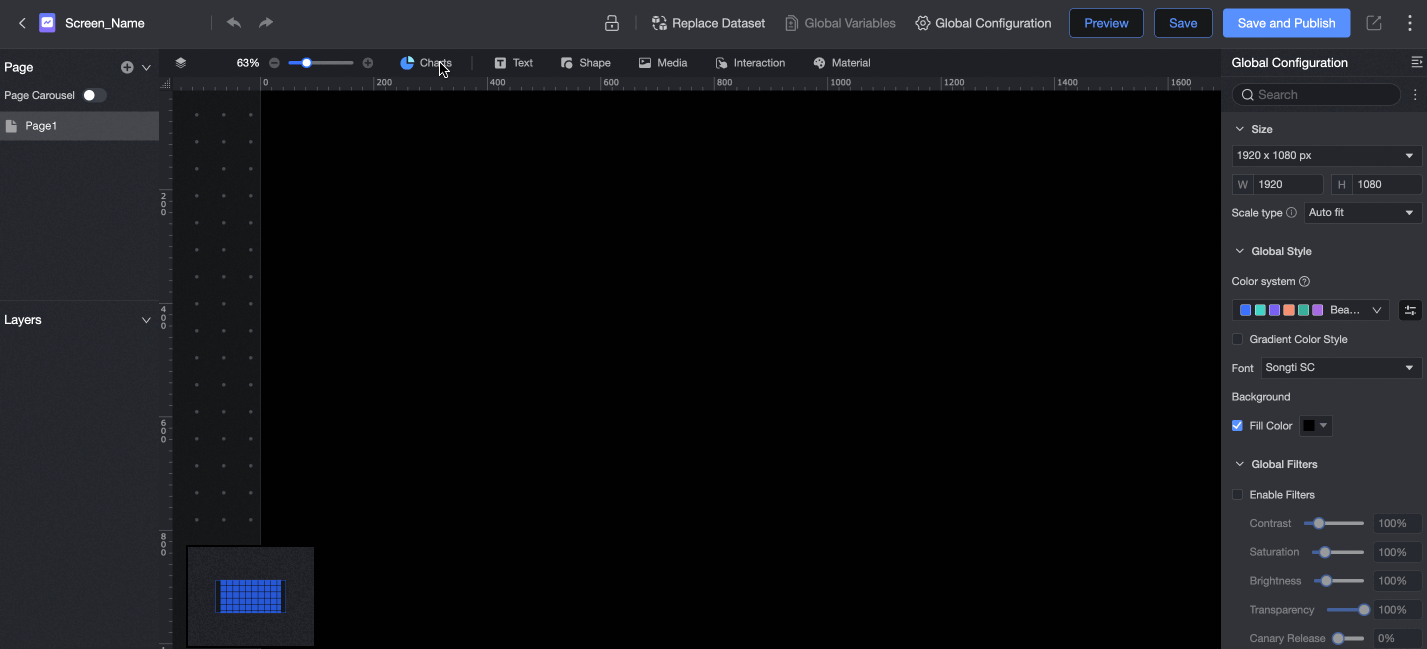The height and width of the screenshot is (649, 1427).
Task: Toggle the Page Carousel switch
Action: 94,95
